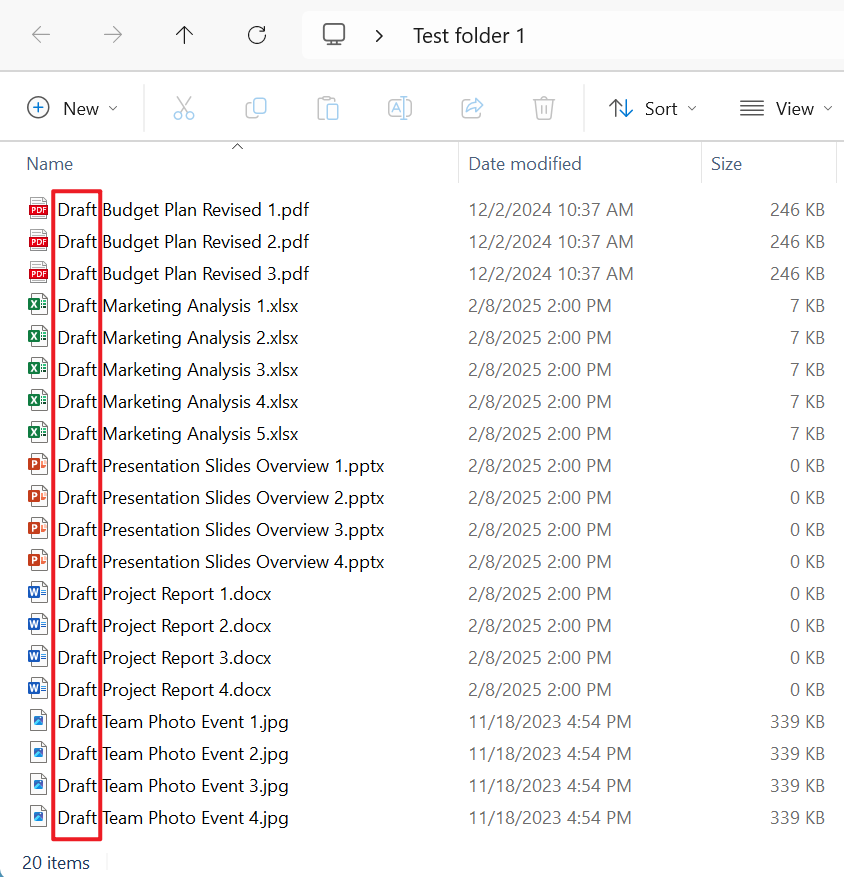This screenshot has height=877, width=844.
Task: Sort files by Date modified column
Action: point(524,164)
